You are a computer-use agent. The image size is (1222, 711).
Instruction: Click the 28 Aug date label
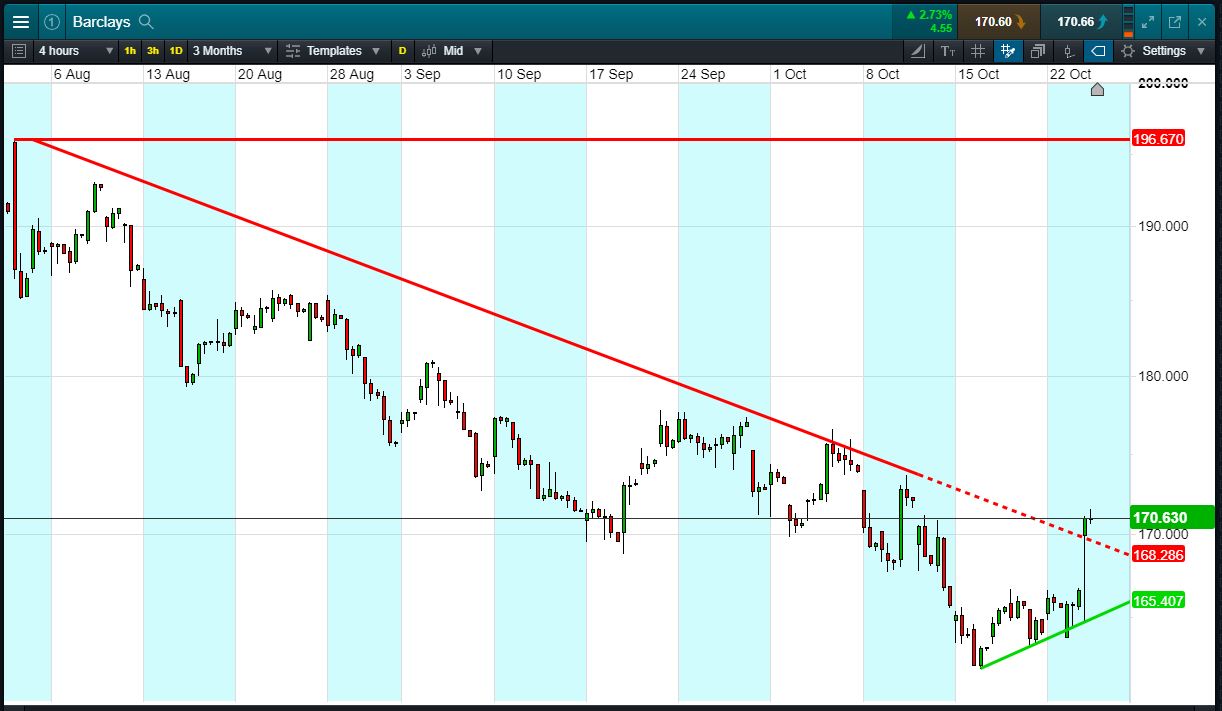click(351, 74)
